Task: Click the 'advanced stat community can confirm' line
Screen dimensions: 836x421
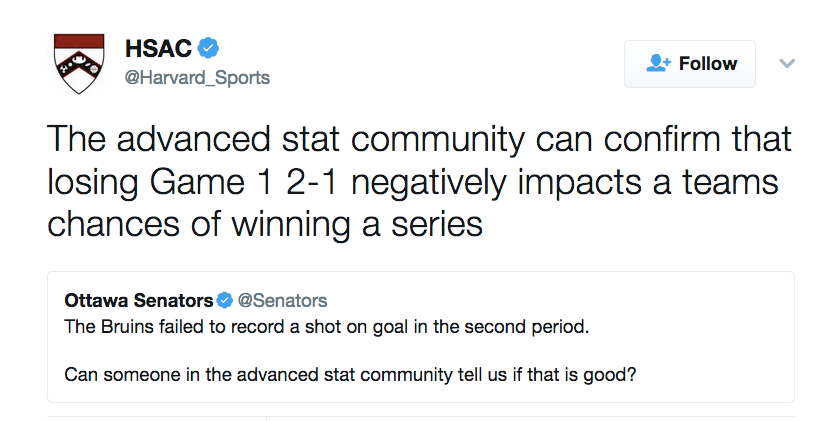Action: tap(419, 140)
